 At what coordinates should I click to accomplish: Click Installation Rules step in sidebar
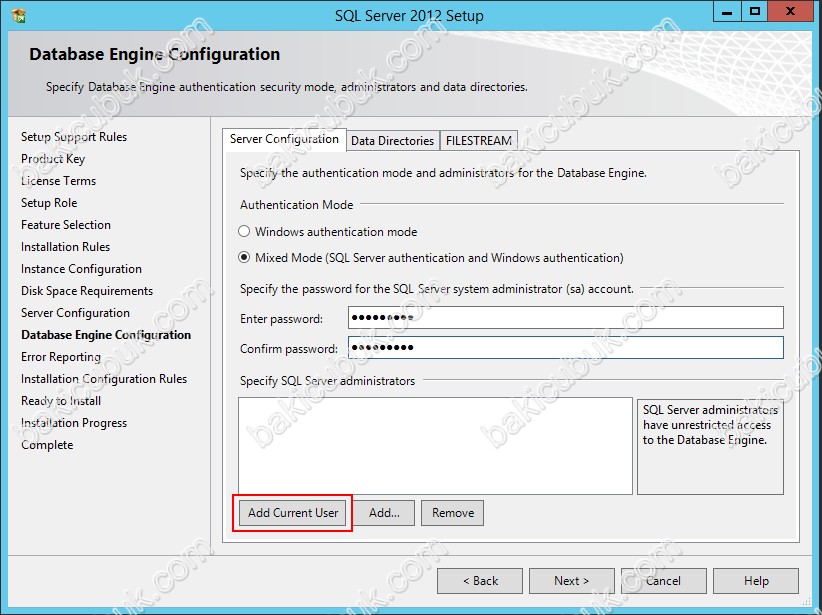[66, 247]
